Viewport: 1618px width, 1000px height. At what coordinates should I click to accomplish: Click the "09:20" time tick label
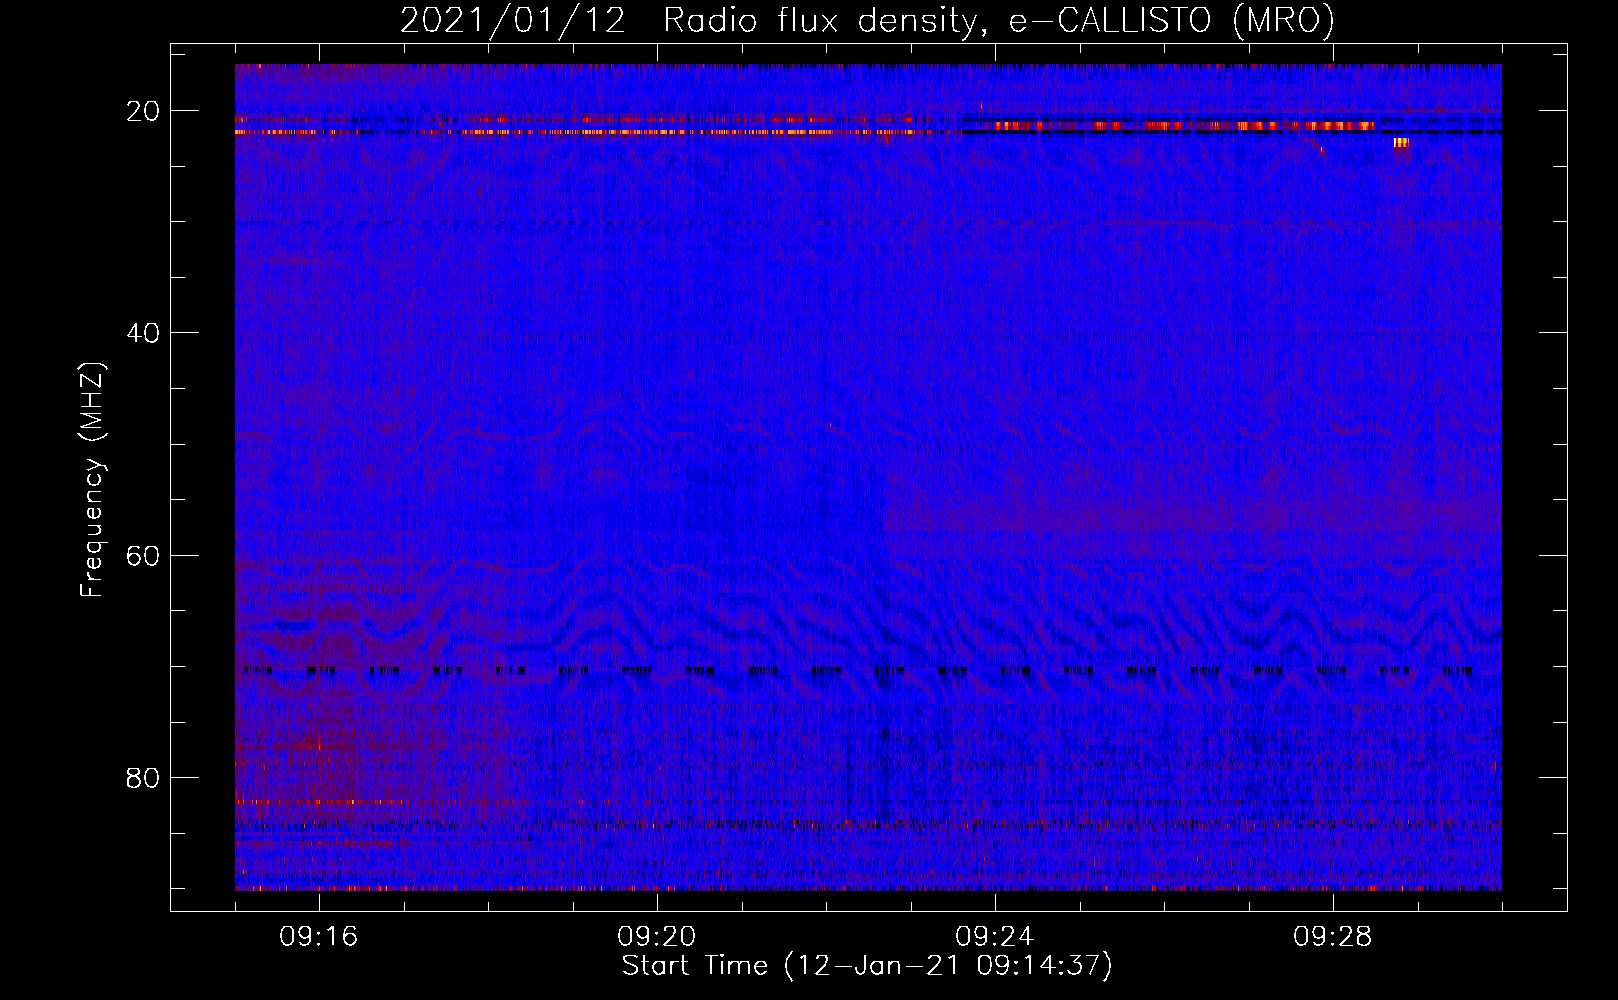[657, 937]
